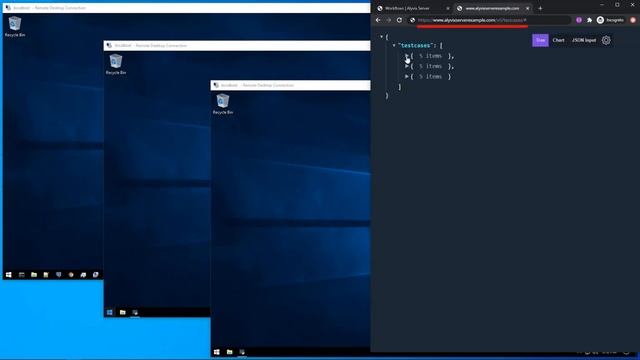640x360 pixels.
Task: Click the browser back arrow
Action: click(x=378, y=20)
